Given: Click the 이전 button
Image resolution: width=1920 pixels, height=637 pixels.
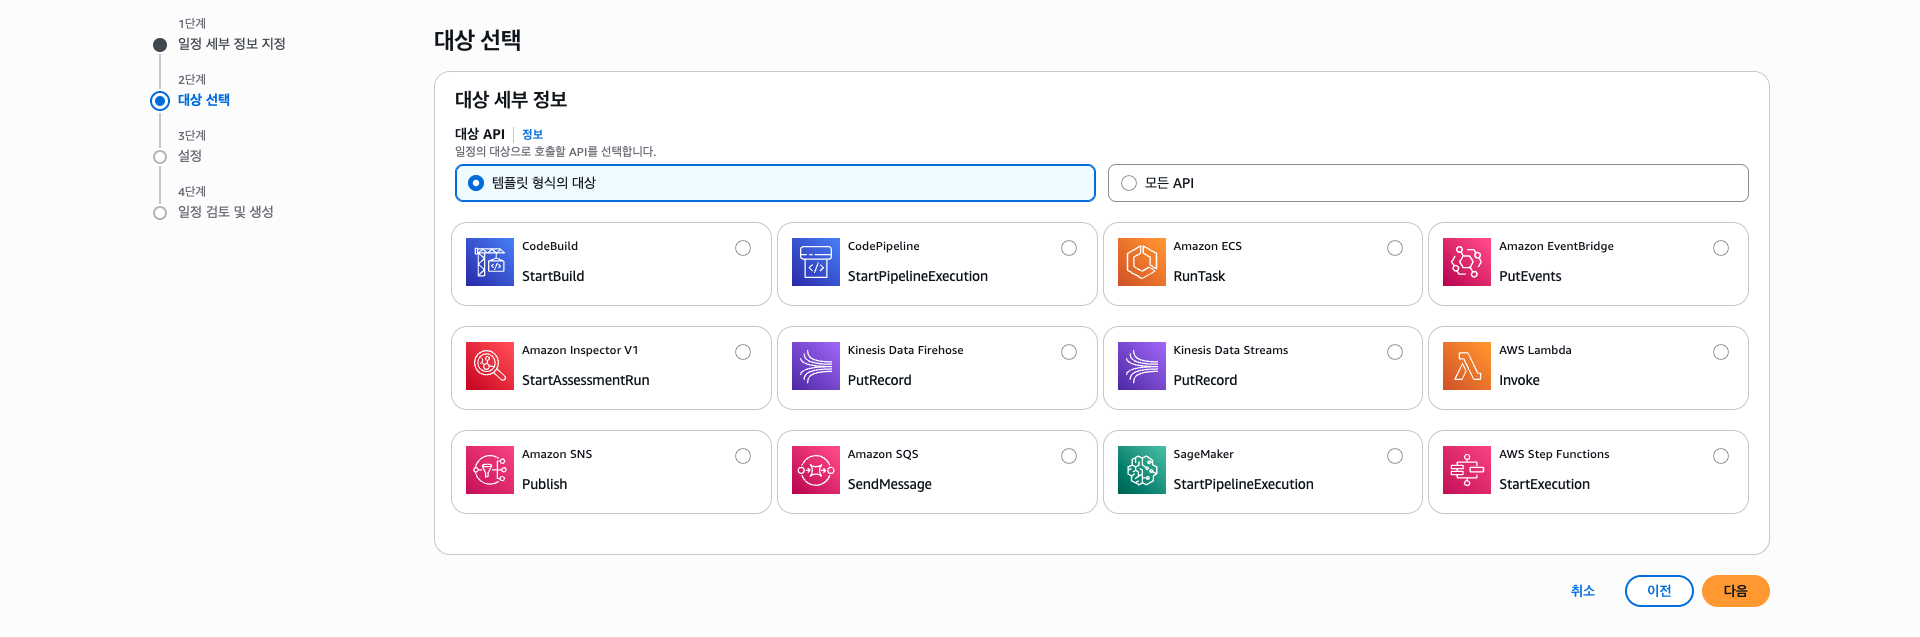Looking at the screenshot, I should (x=1658, y=591).
